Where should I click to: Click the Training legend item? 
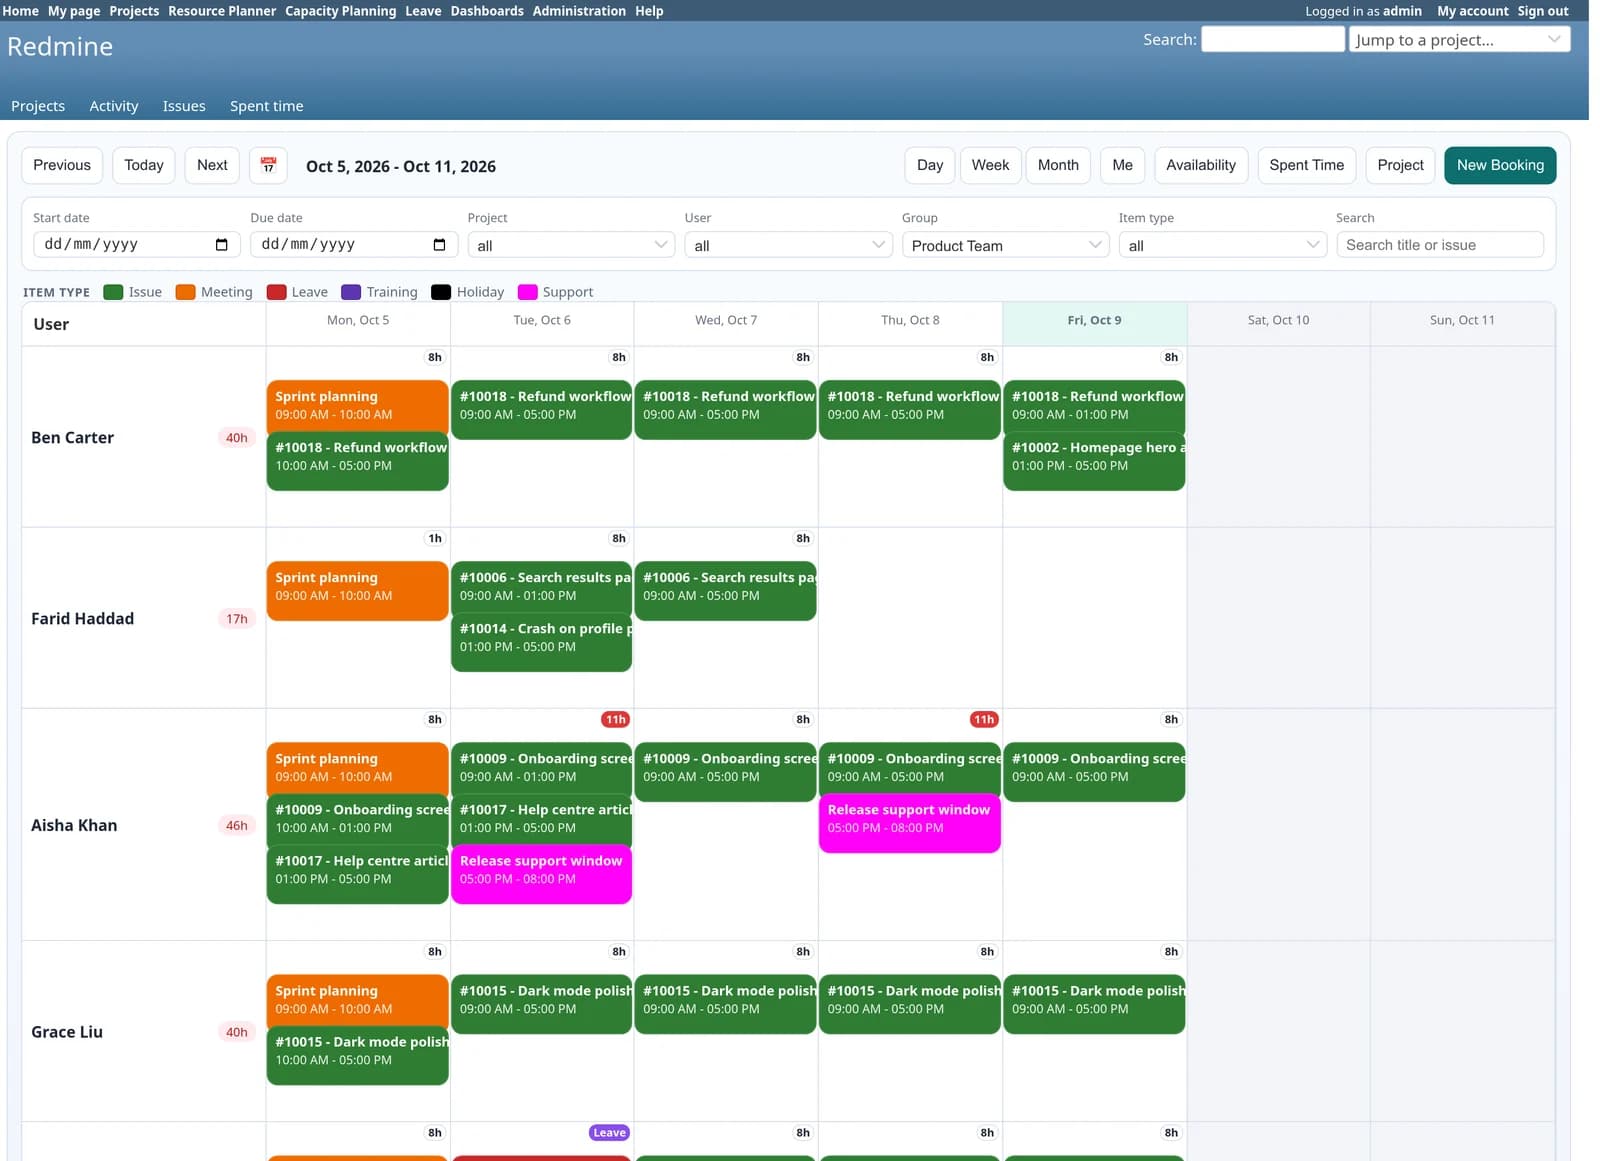tap(379, 292)
